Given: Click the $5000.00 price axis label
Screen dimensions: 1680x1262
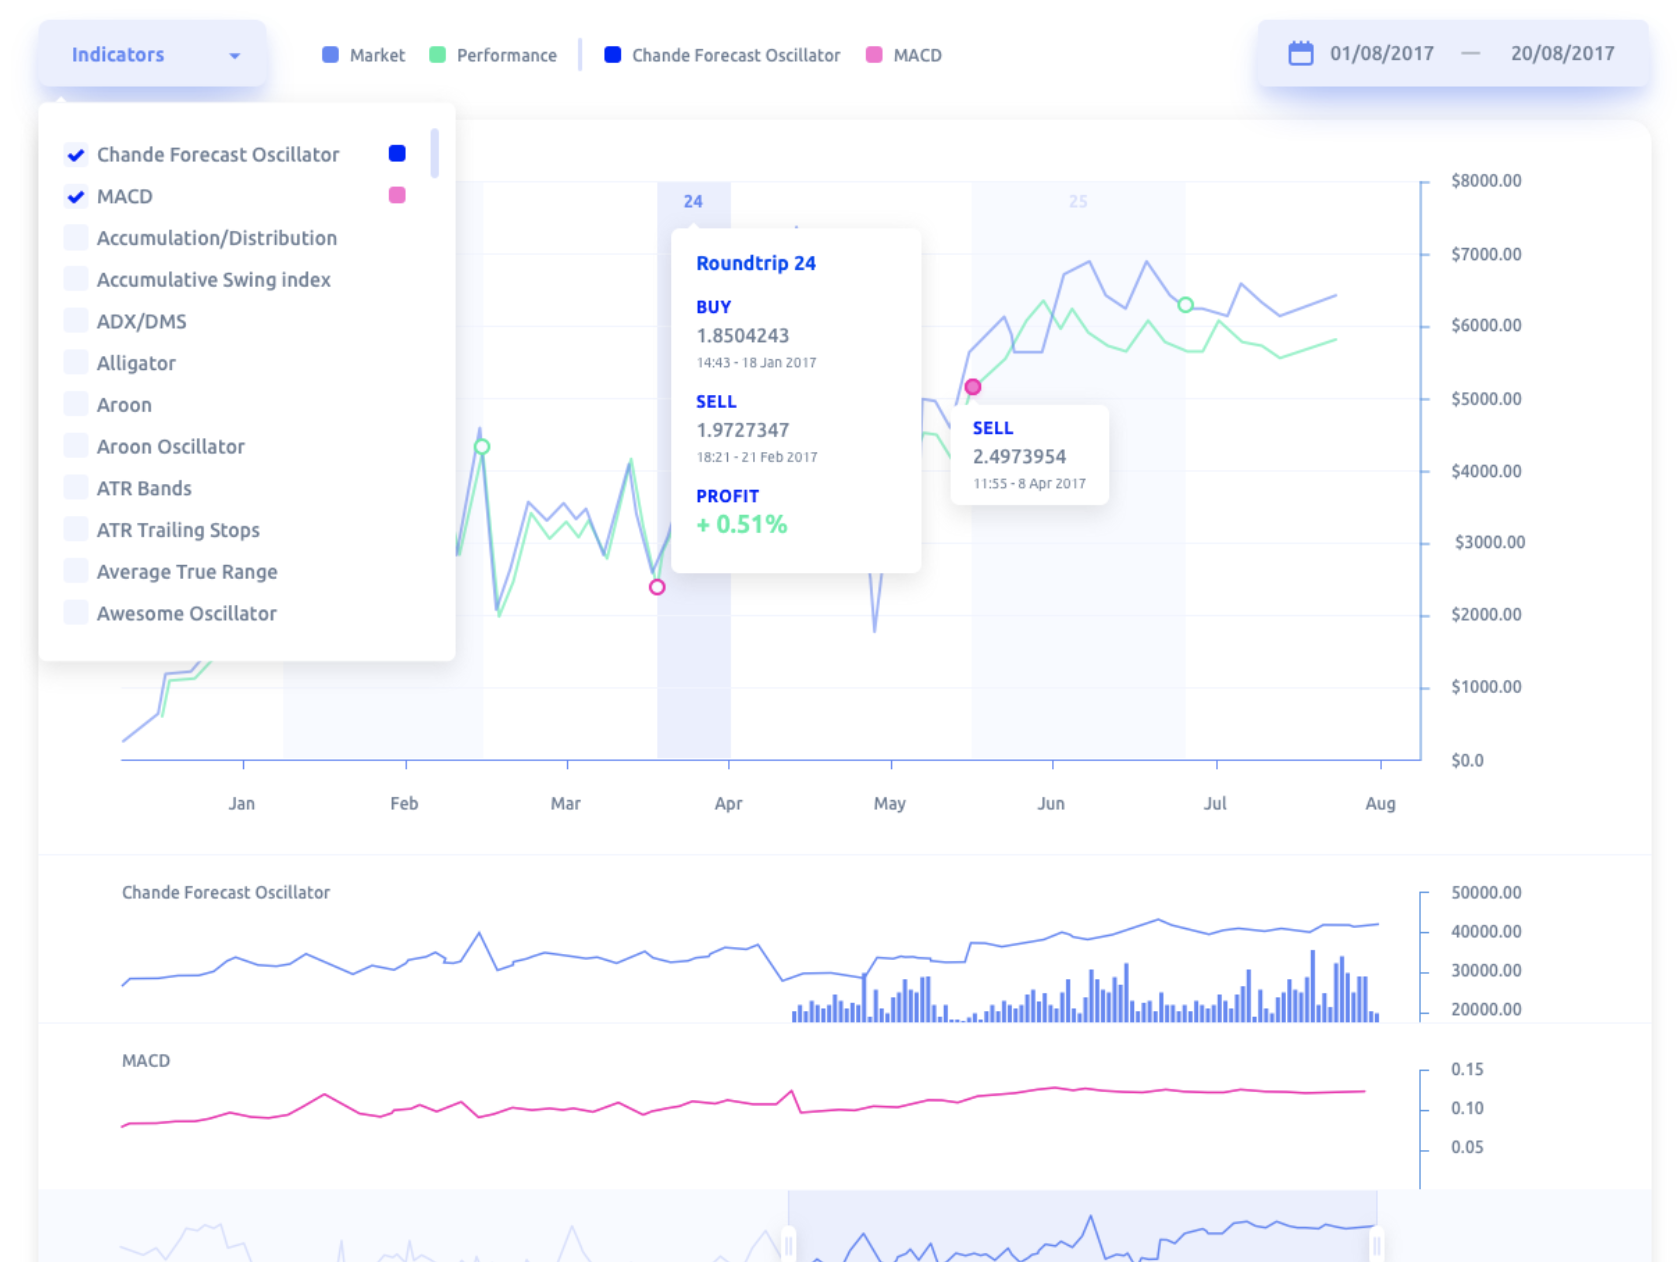Looking at the screenshot, I should (1486, 399).
